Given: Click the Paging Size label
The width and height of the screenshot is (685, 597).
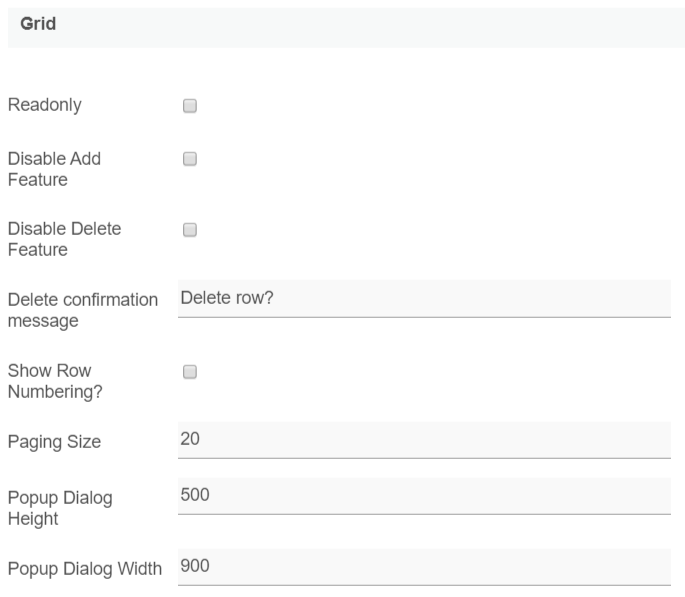Looking at the screenshot, I should tap(54, 441).
